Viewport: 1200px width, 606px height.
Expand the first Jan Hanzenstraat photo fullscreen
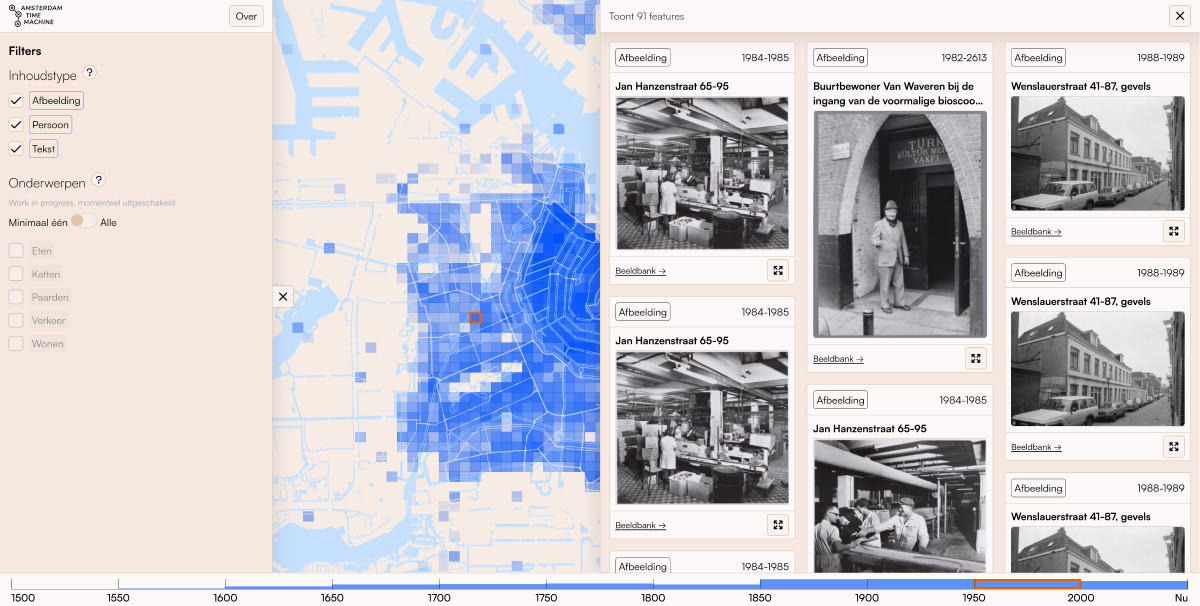point(777,269)
